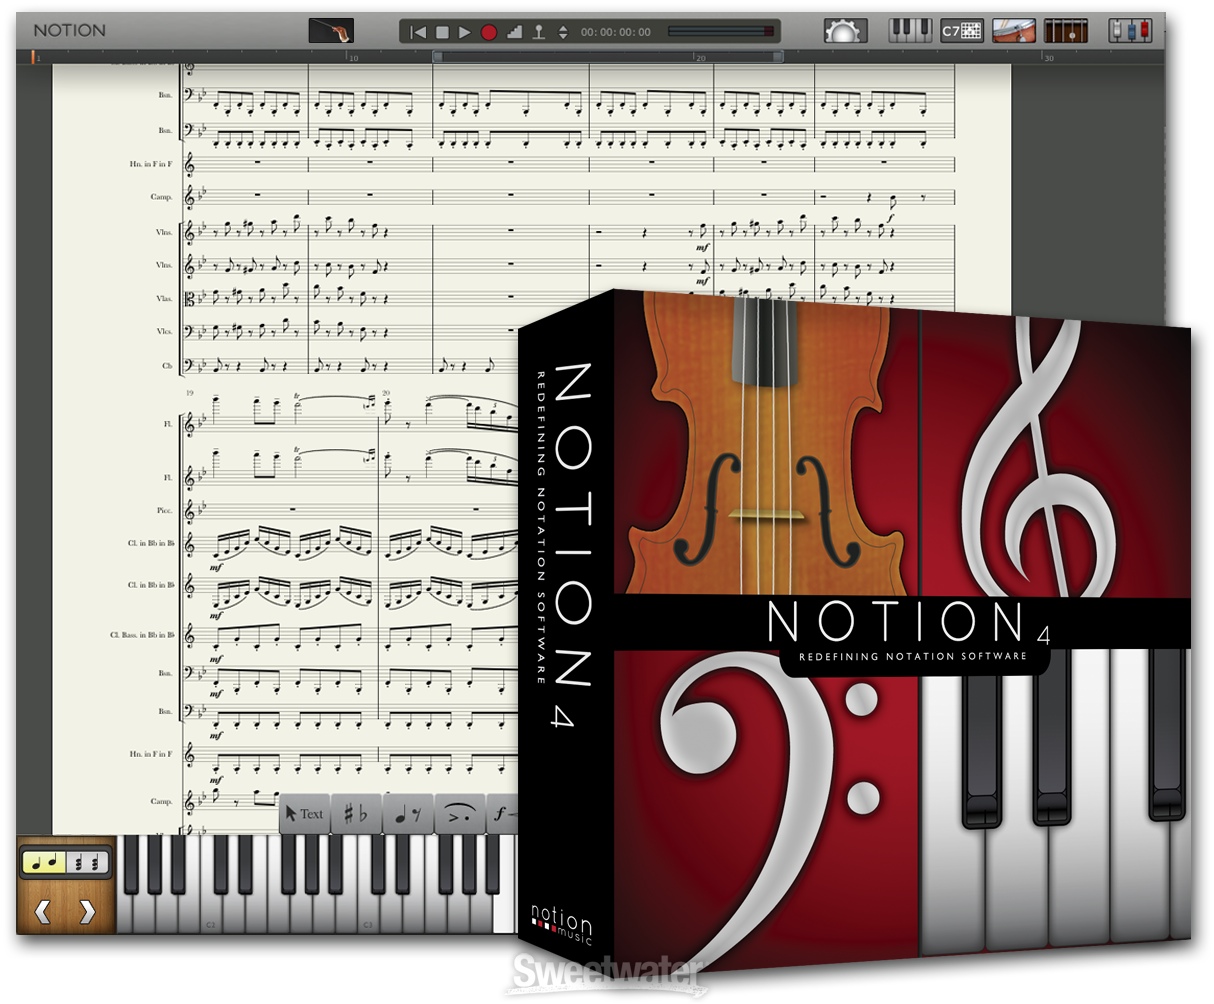Viewport: 1214px width, 1004px height.
Task: Click timeline ruler at measure 10
Action: [352, 58]
